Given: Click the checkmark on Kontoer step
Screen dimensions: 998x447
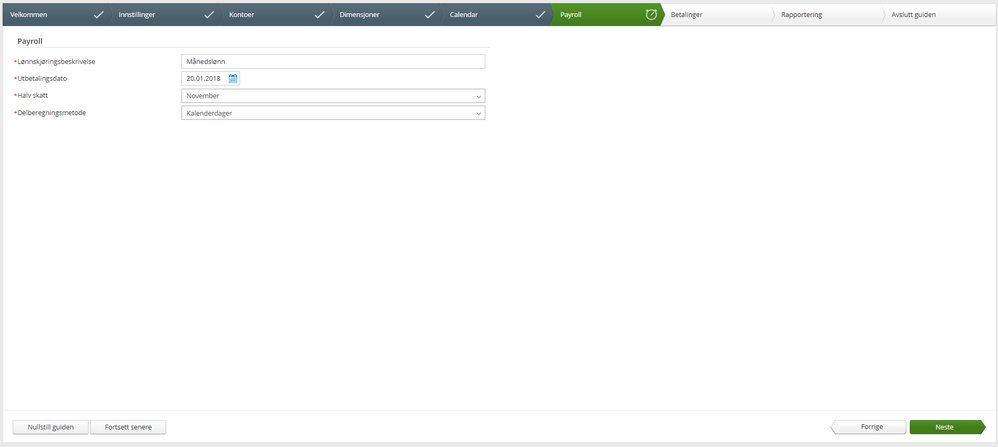Looking at the screenshot, I should [320, 15].
